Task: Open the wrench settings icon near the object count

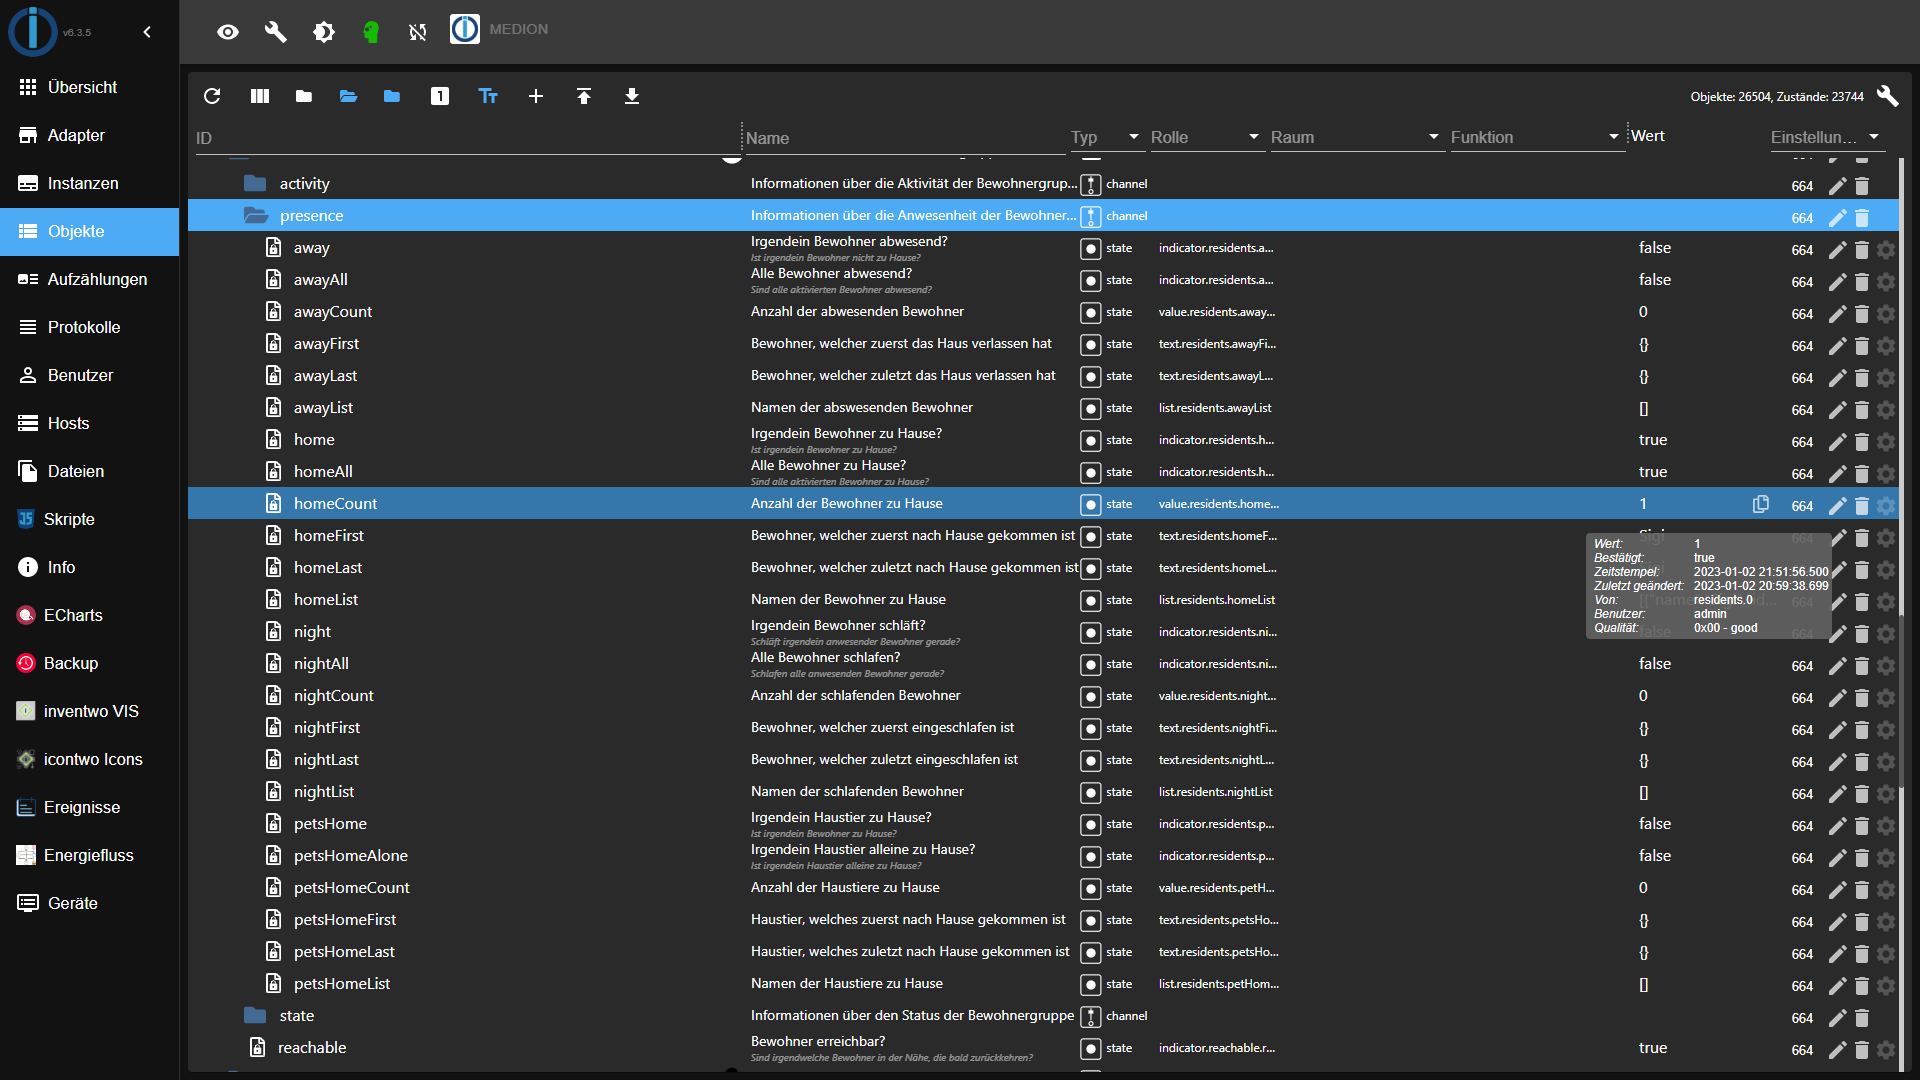Action: [1888, 96]
